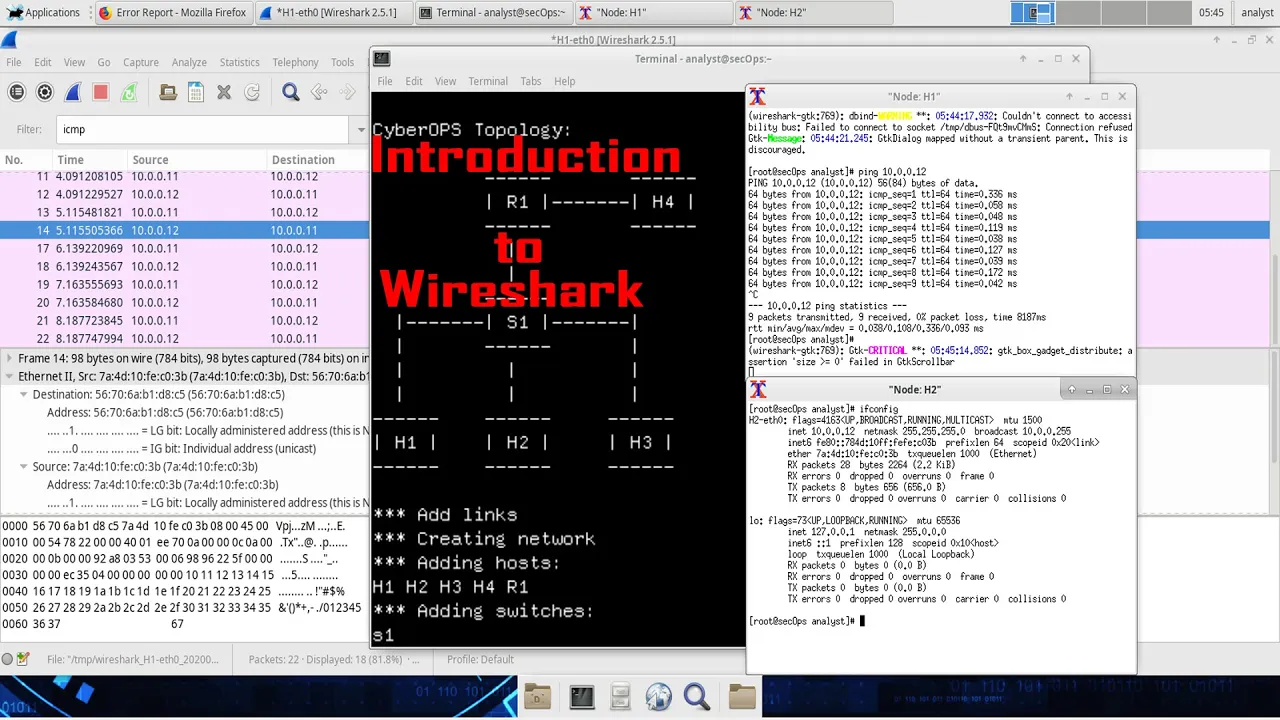
Task: Click the Node: H2 terminal prompt line
Action: pyautogui.click(x=805, y=621)
